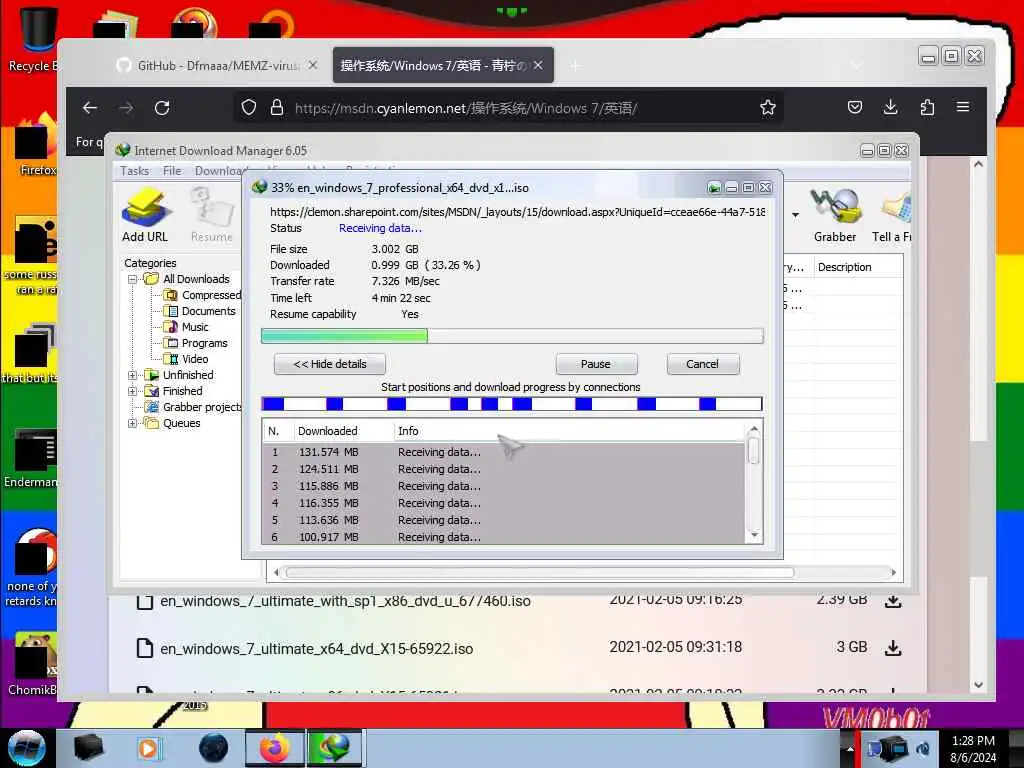Screen dimensions: 1024x768
Task: Expand the Unfinished category
Action: (133, 376)
